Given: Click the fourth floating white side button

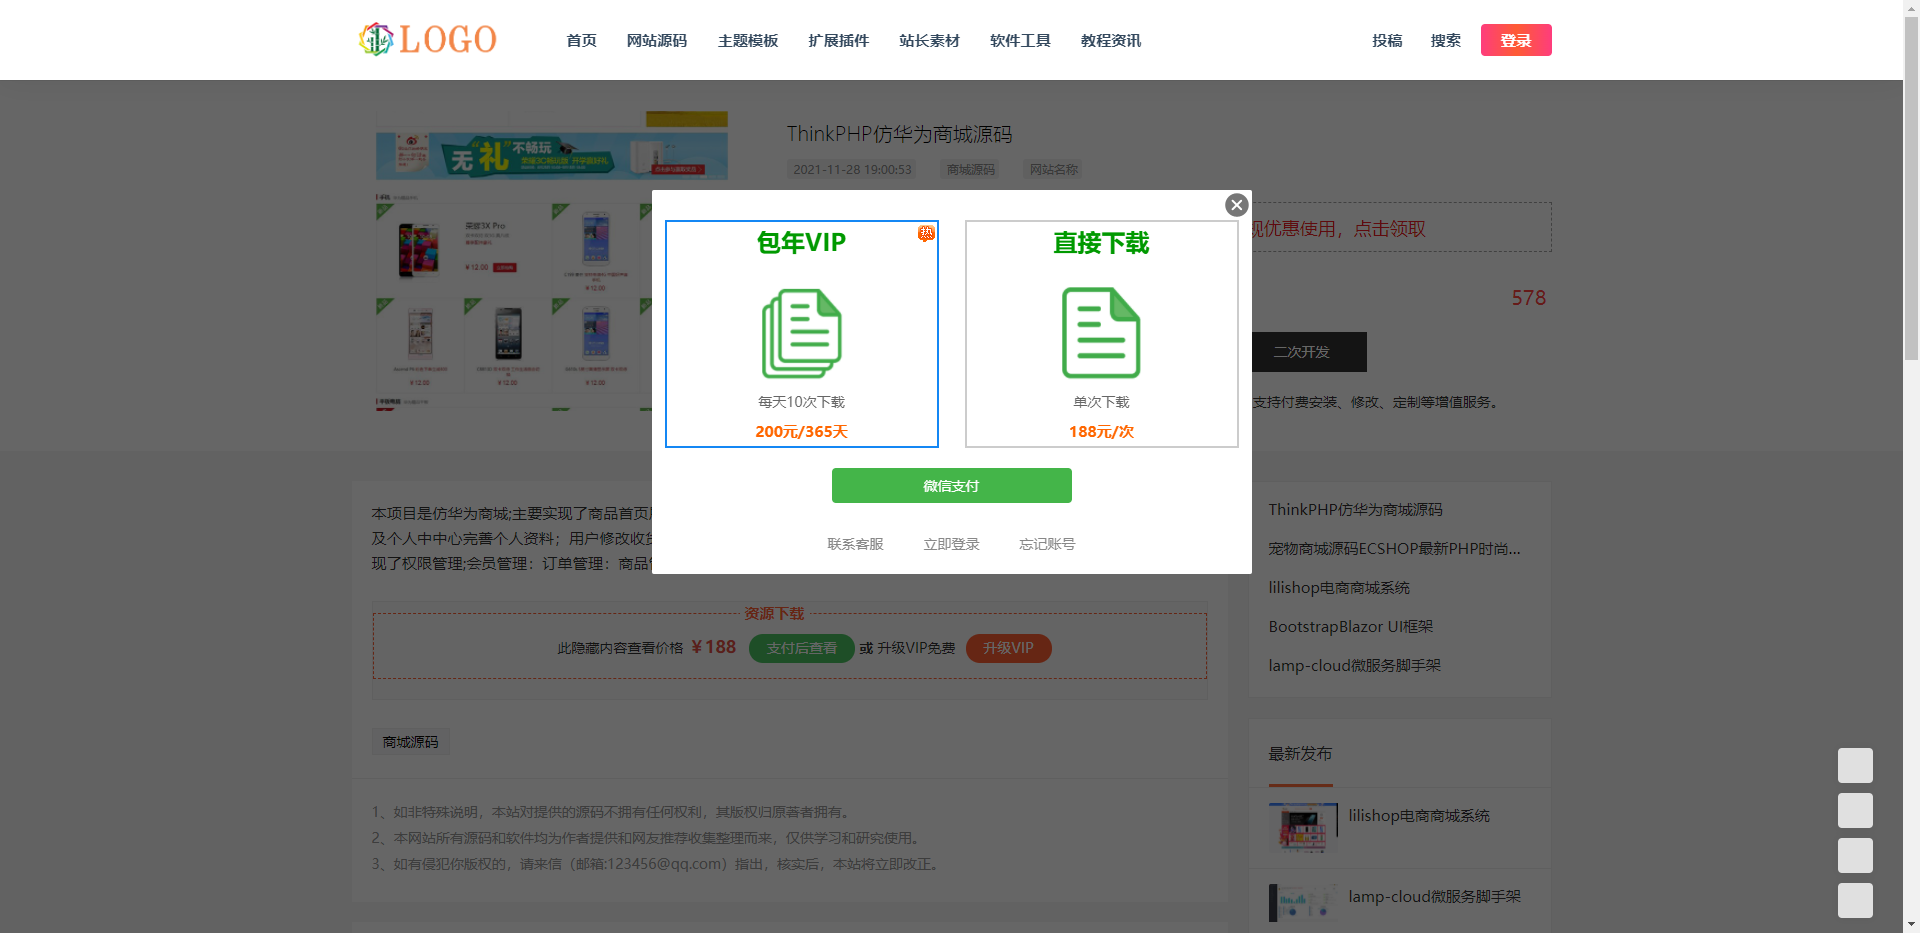Looking at the screenshot, I should 1855,901.
